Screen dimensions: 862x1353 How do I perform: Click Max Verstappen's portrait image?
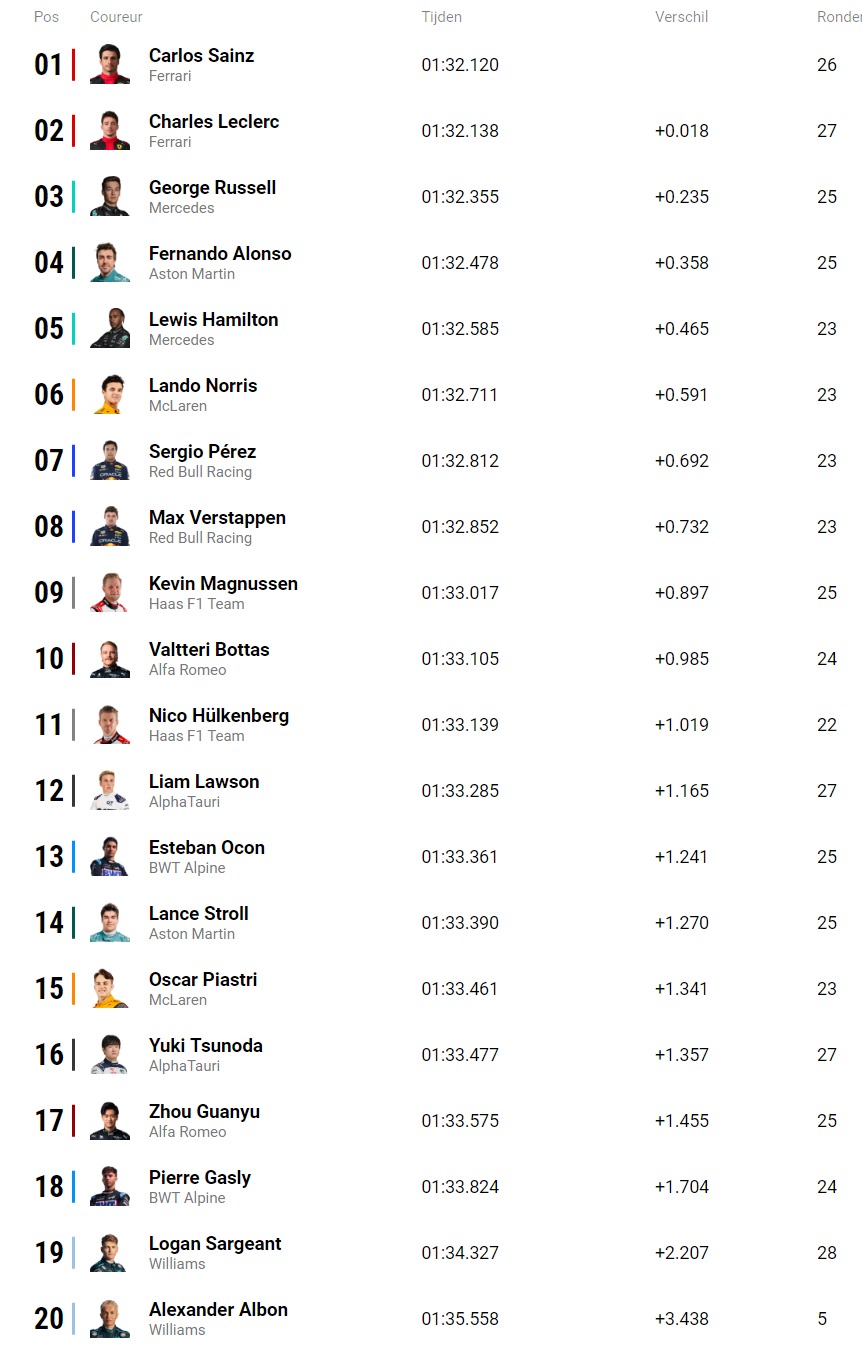pyautogui.click(x=110, y=527)
